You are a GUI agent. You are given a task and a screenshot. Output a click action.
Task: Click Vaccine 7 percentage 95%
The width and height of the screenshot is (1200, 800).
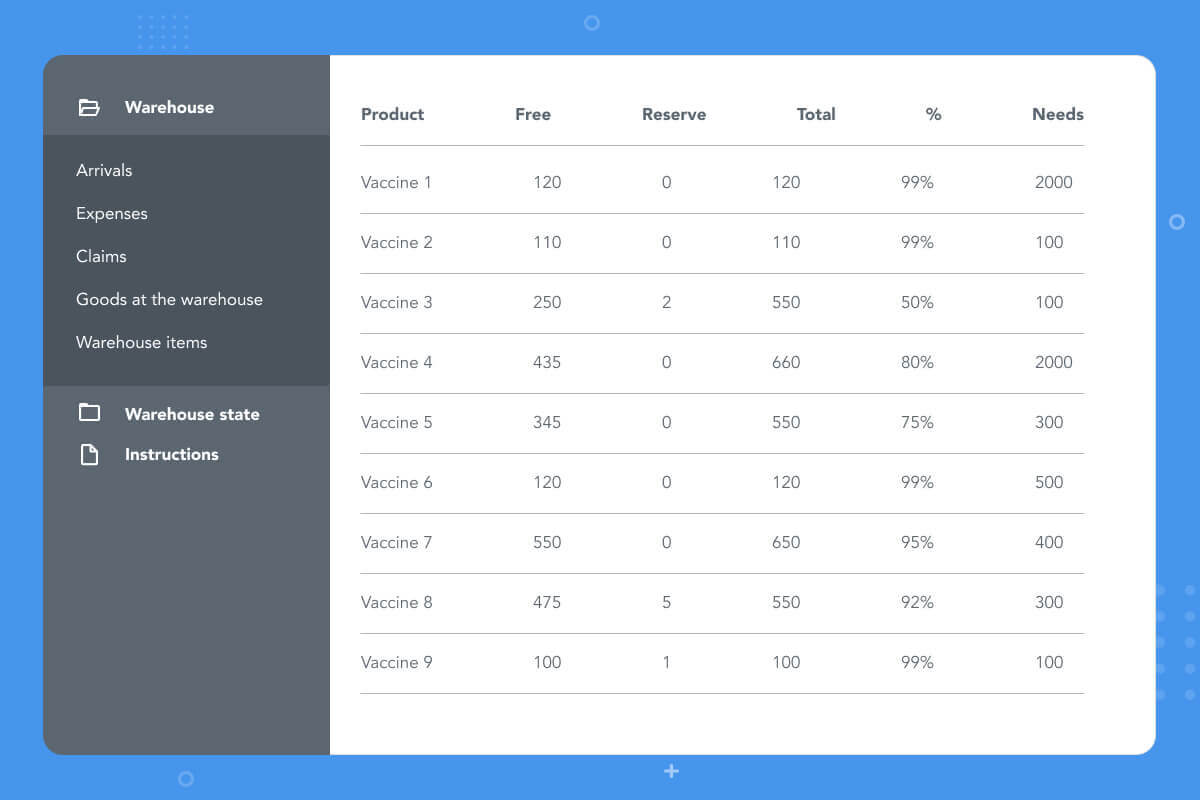point(917,542)
